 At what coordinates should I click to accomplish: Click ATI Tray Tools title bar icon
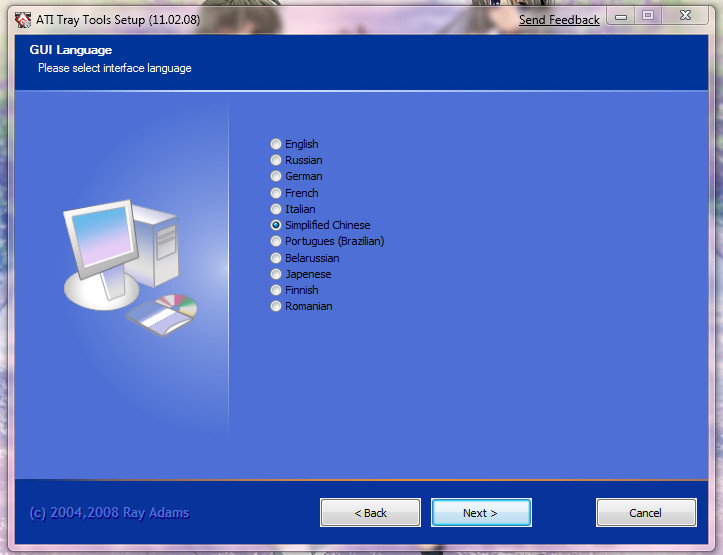coord(23,20)
